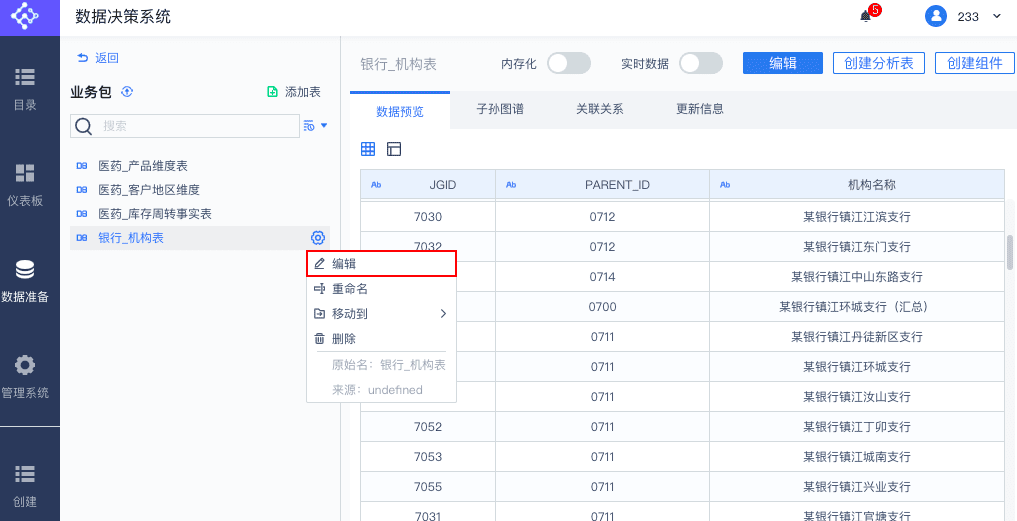Switch to field layout view icon
This screenshot has height=521, width=1017.
394,149
